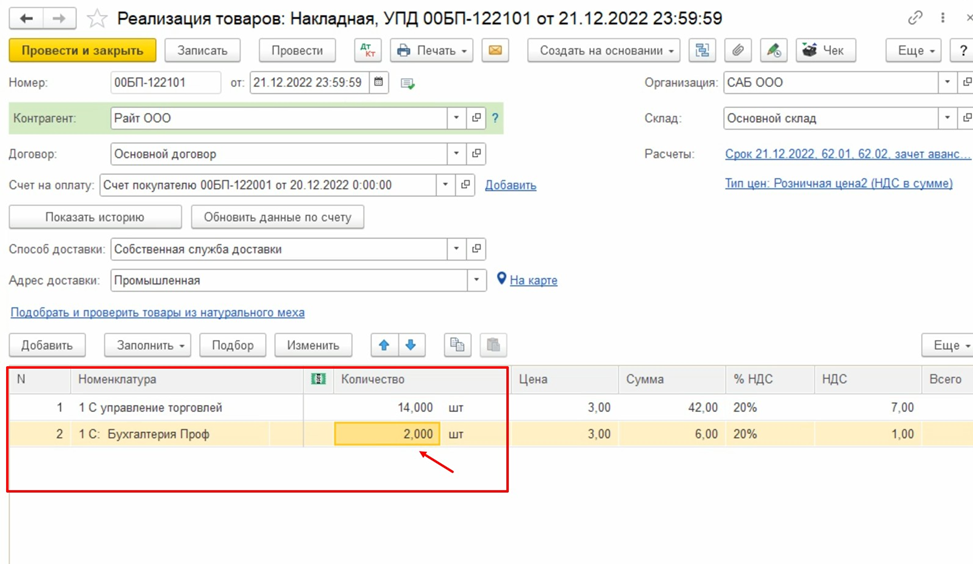Click the Чек button
973x564 pixels.
(826, 50)
